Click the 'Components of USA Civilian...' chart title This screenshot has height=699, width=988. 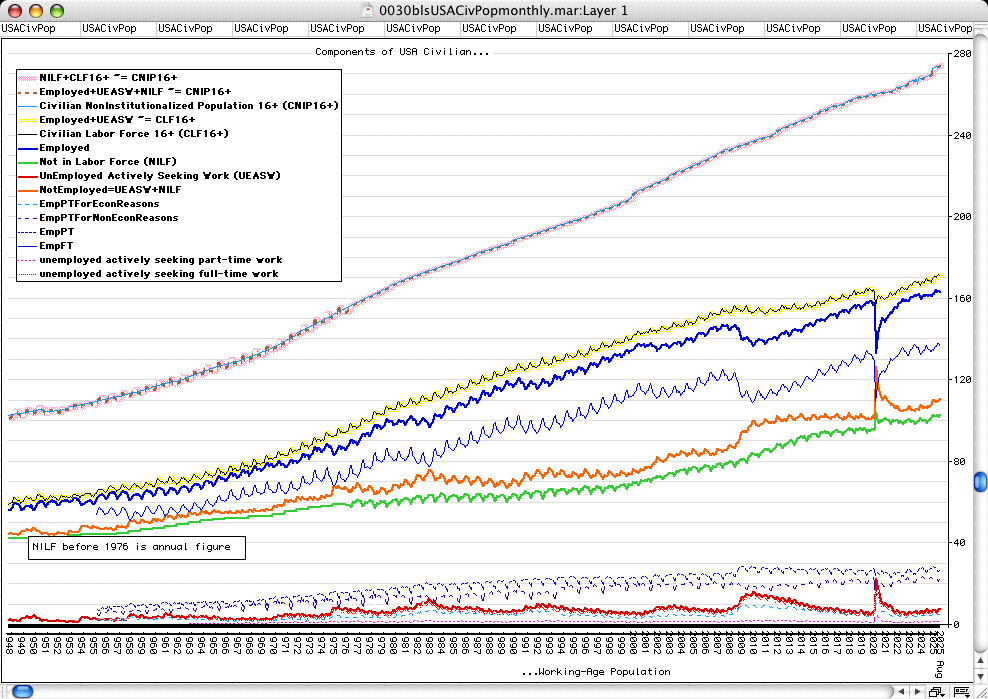[x=402, y=51]
